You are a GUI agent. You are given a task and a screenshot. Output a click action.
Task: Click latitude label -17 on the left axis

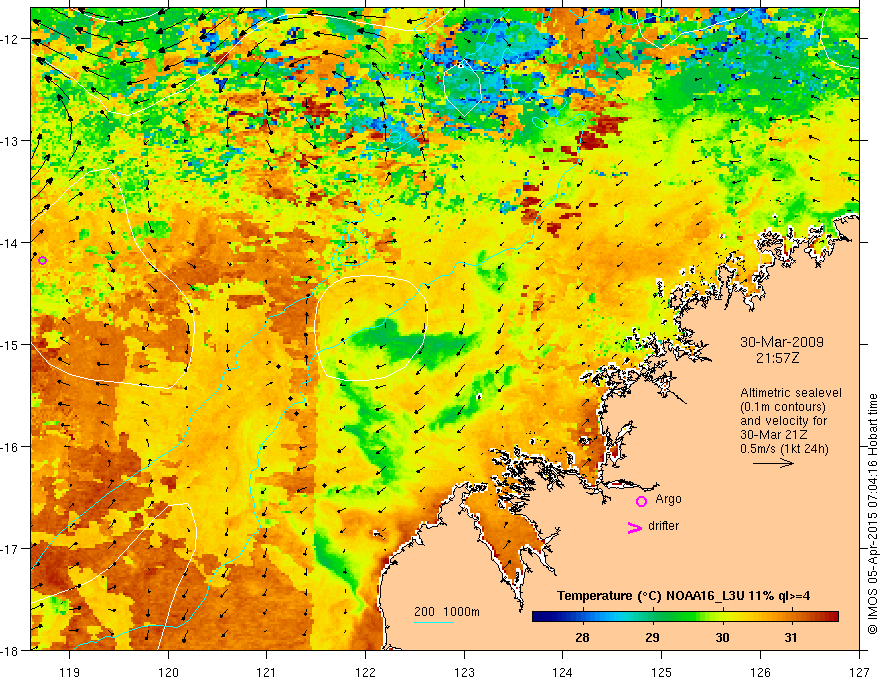click(x=11, y=549)
